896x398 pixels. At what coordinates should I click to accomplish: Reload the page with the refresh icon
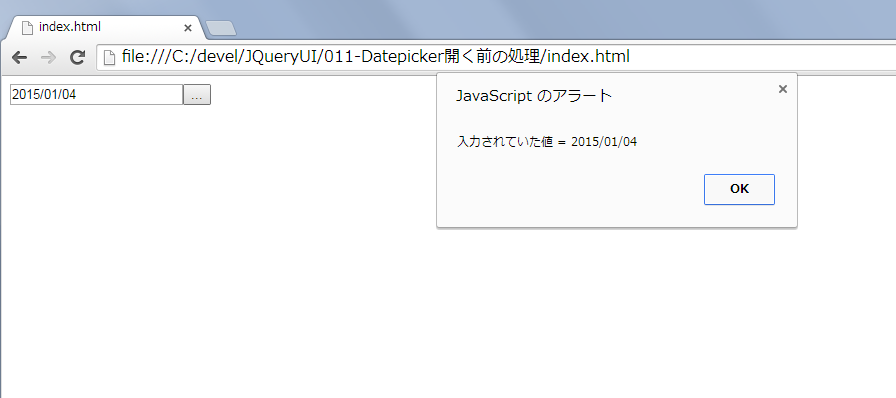(77, 57)
